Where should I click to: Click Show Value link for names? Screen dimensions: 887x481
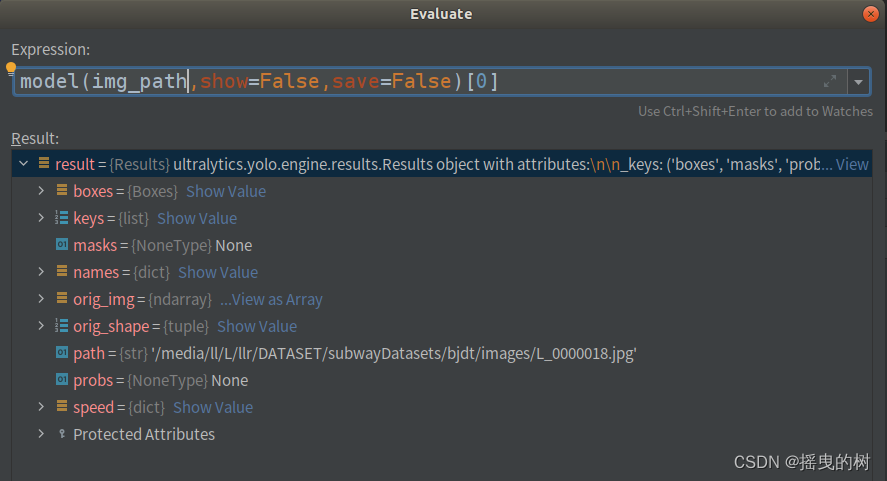[218, 272]
